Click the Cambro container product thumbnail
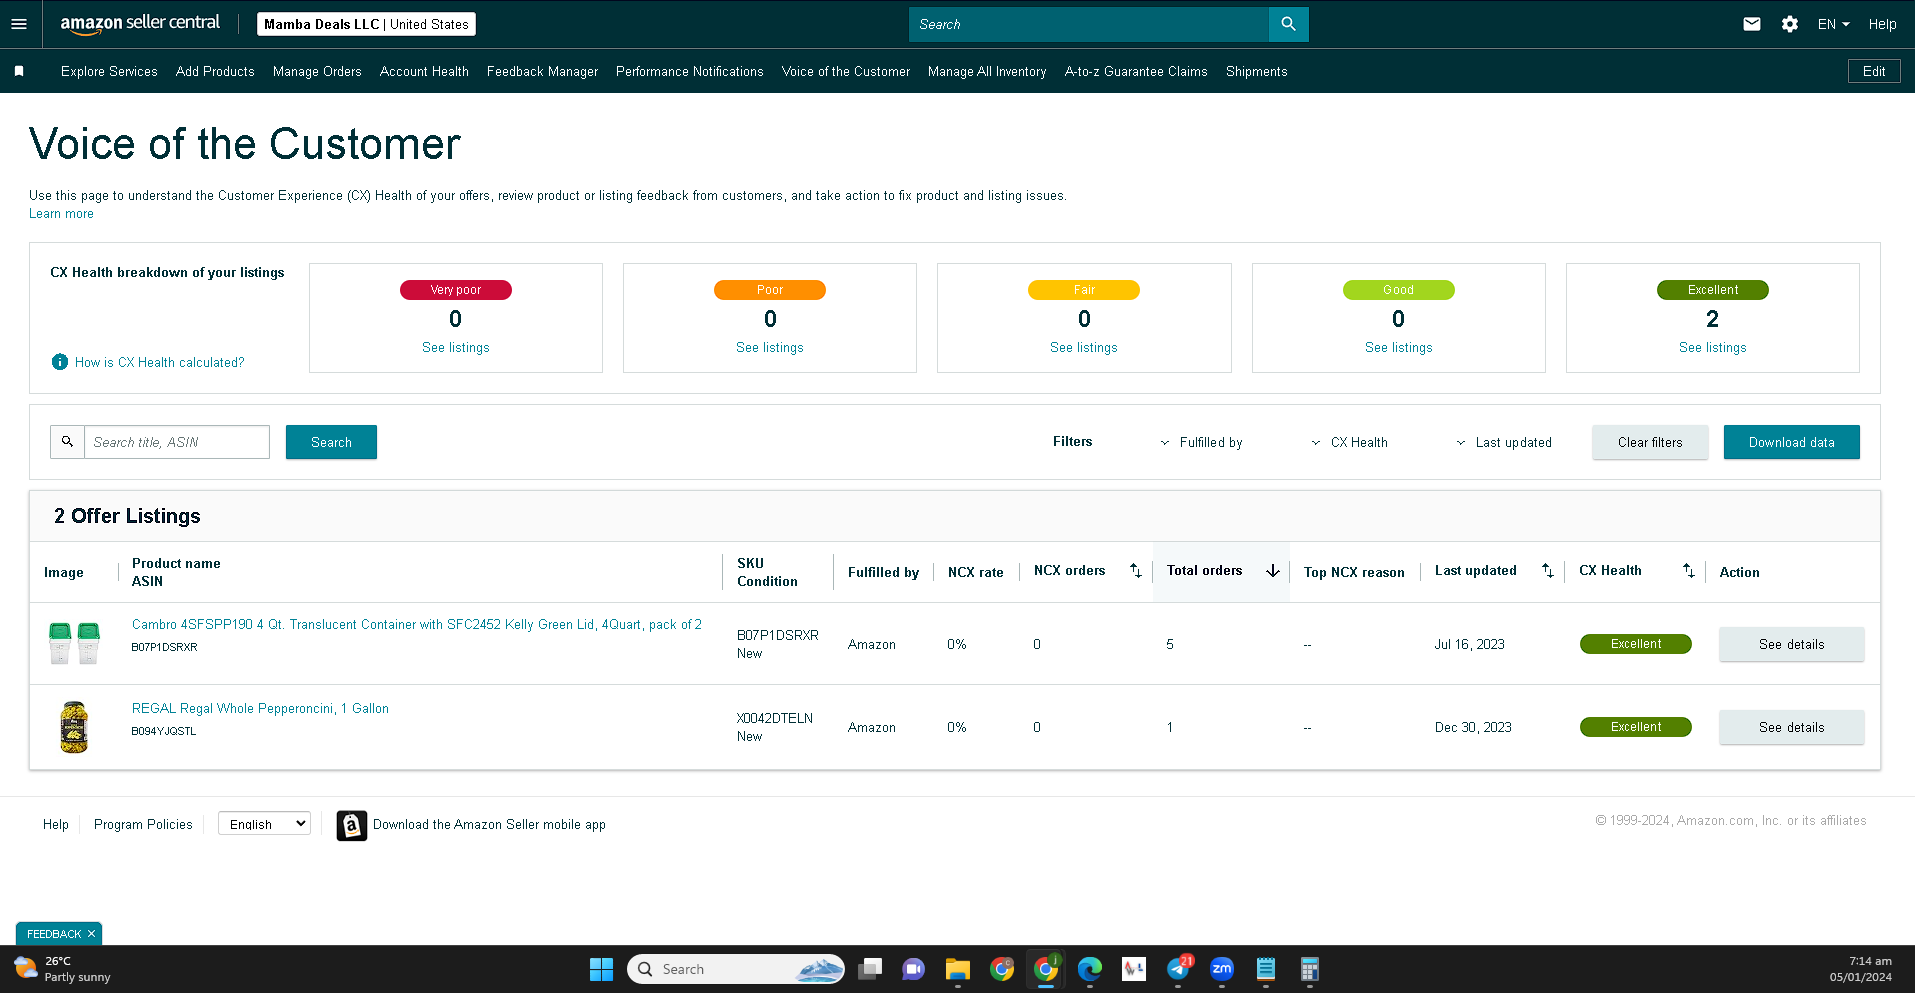This screenshot has width=1915, height=993. point(74,643)
